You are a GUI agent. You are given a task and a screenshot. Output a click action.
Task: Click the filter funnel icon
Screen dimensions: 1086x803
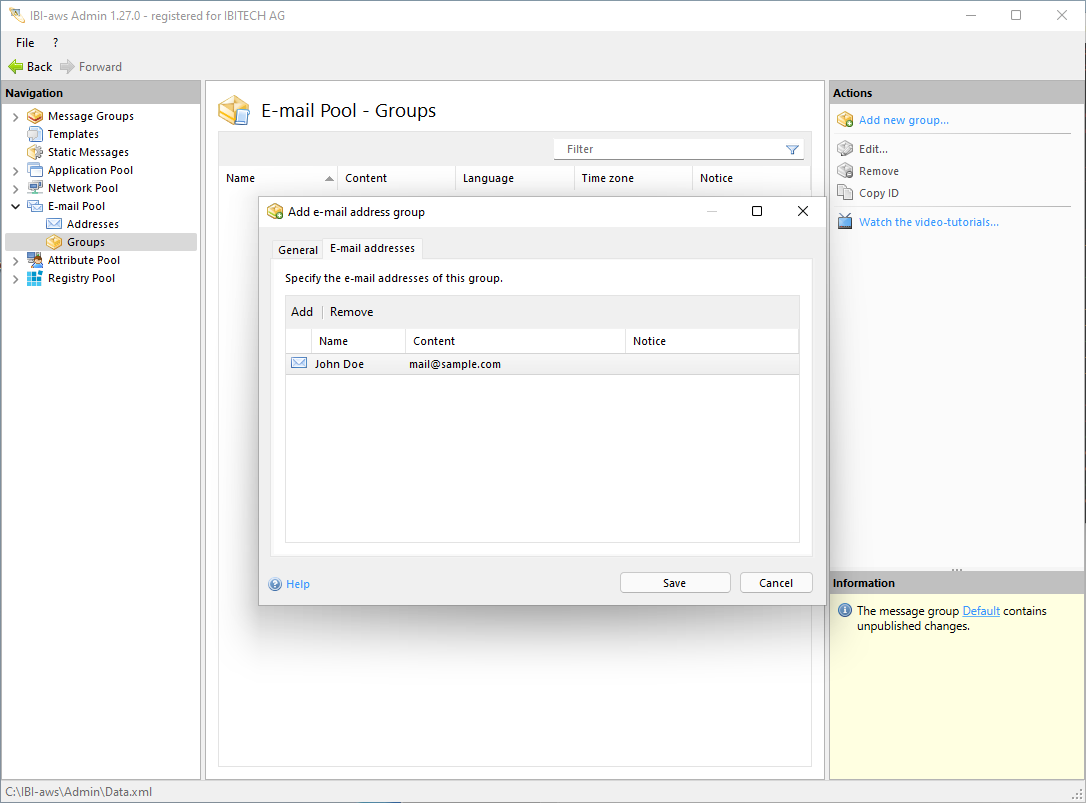click(792, 150)
